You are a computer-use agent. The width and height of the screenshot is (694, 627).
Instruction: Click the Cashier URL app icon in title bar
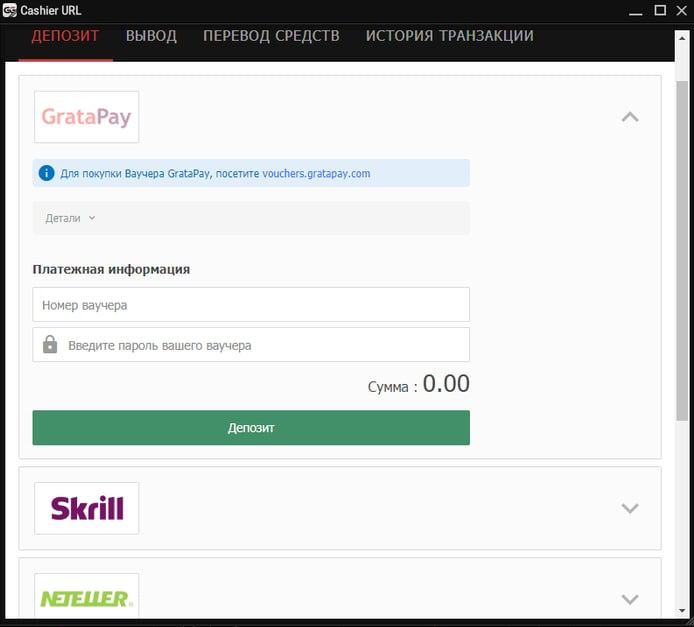(x=9, y=10)
